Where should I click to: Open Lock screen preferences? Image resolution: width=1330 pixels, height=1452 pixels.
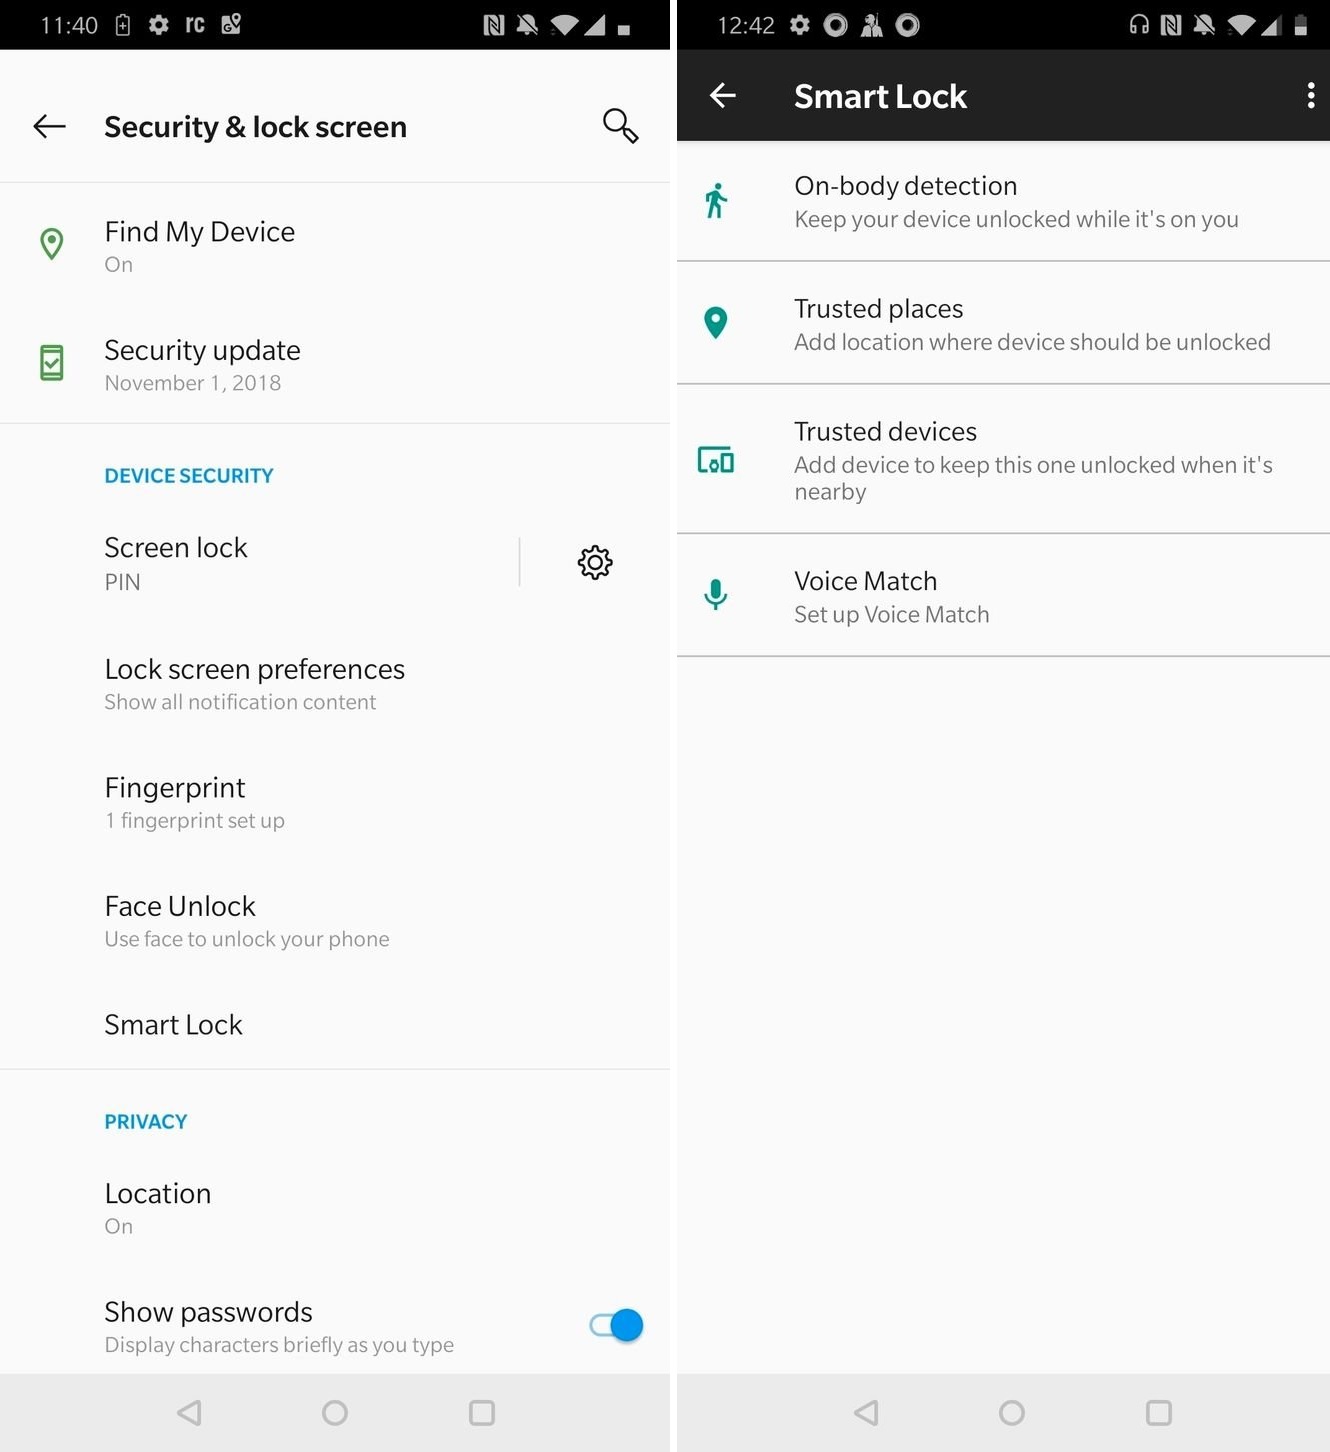click(335, 684)
